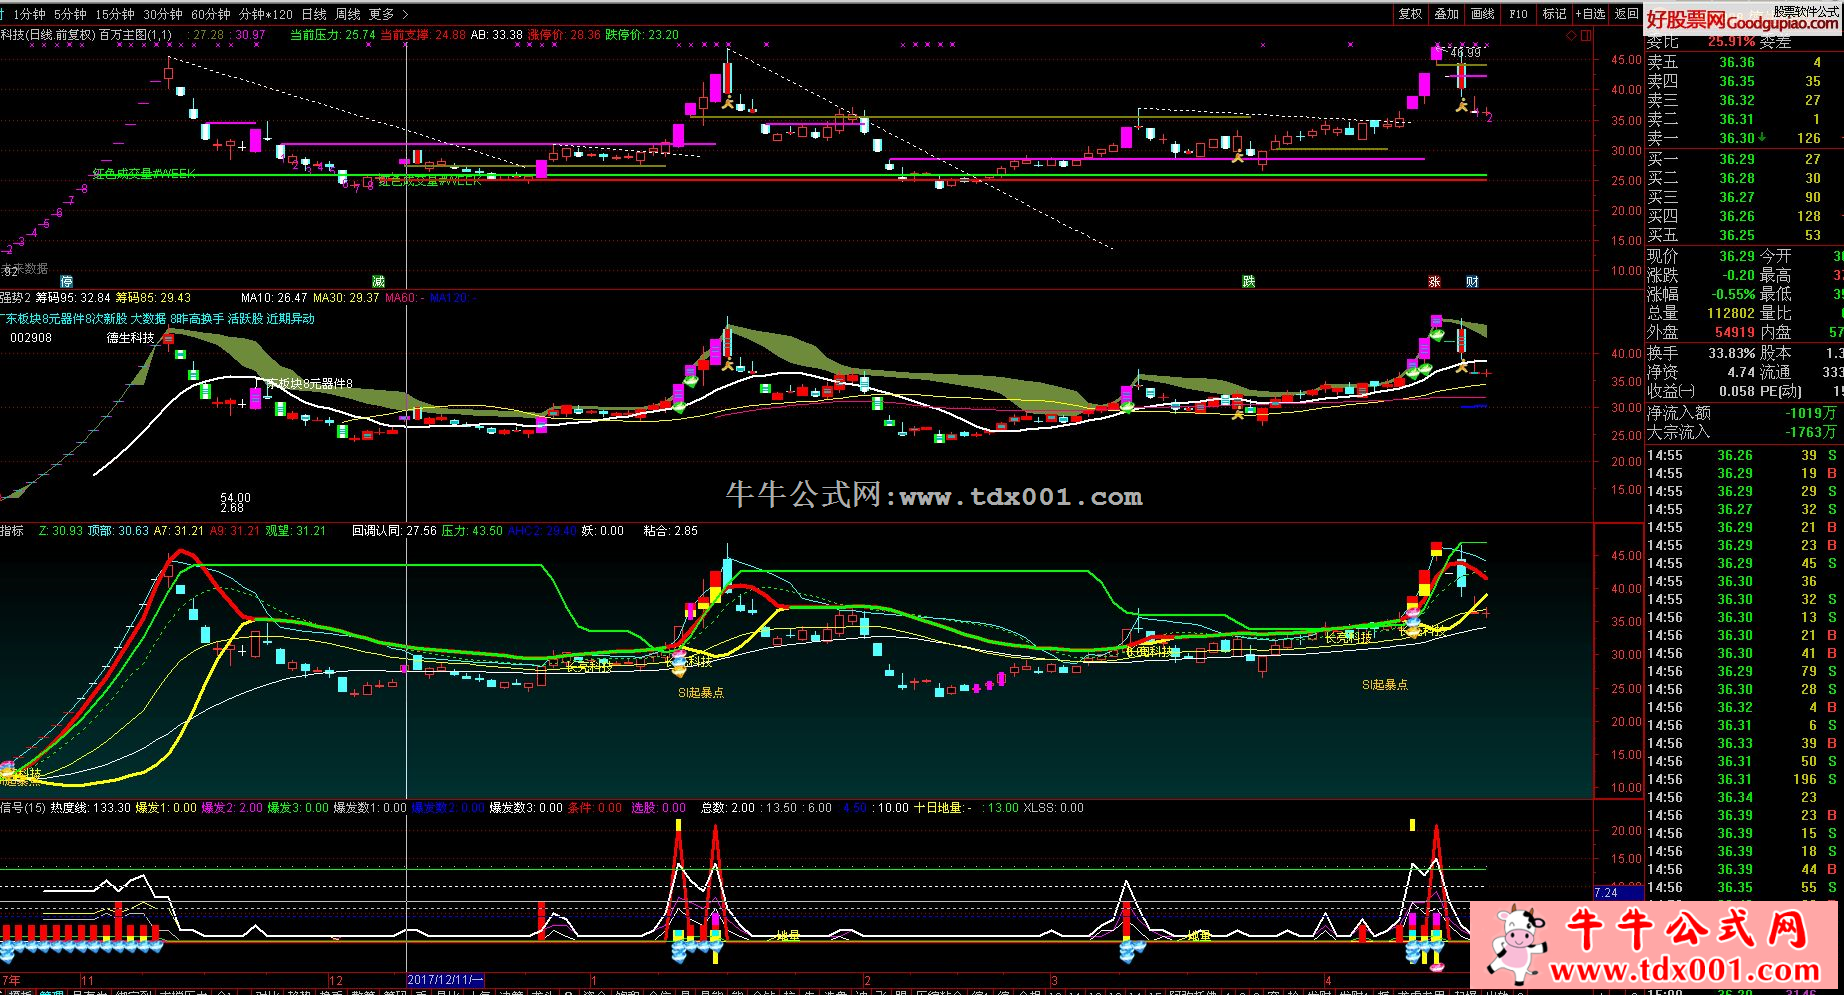Click the arrow after 更多
This screenshot has width=1844, height=995.
(405, 14)
